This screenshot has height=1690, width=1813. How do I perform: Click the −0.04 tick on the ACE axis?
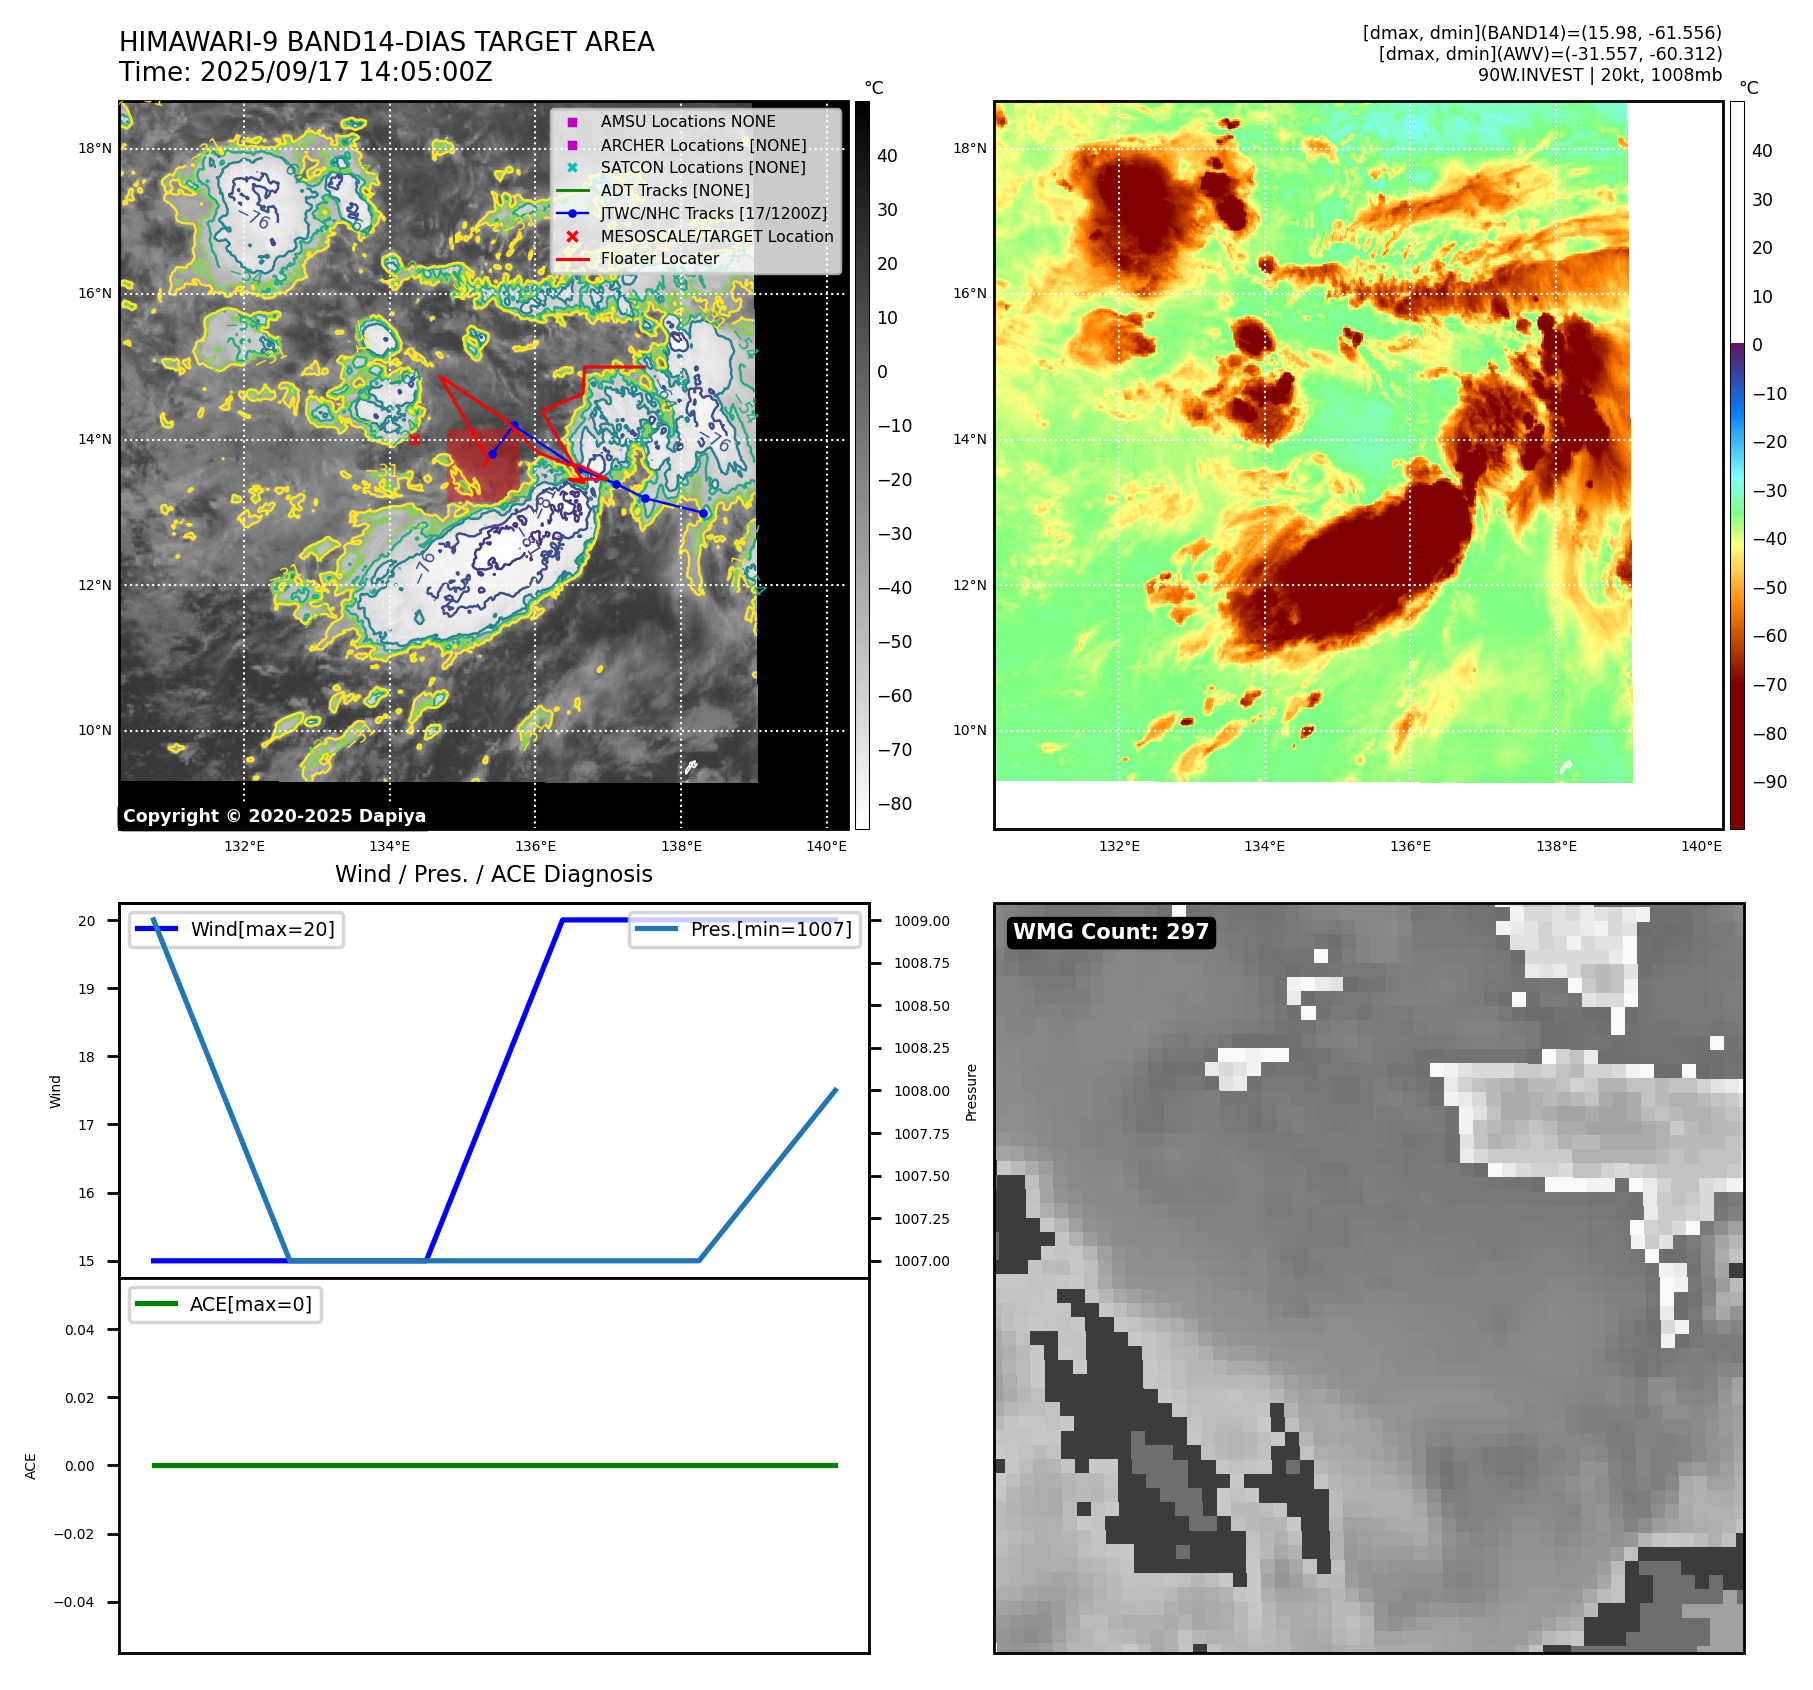(x=74, y=1602)
